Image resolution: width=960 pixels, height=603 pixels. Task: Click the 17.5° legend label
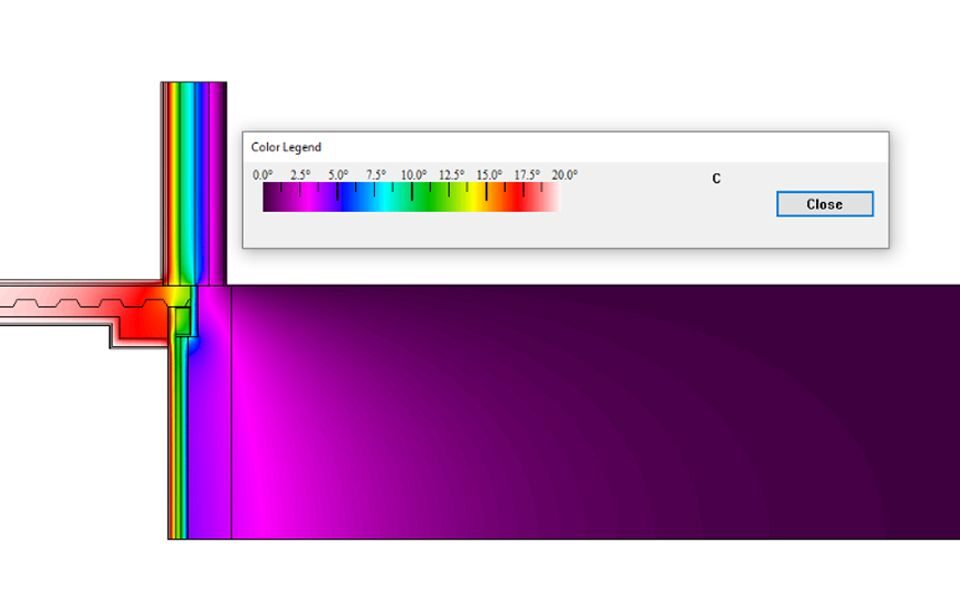pyautogui.click(x=527, y=175)
